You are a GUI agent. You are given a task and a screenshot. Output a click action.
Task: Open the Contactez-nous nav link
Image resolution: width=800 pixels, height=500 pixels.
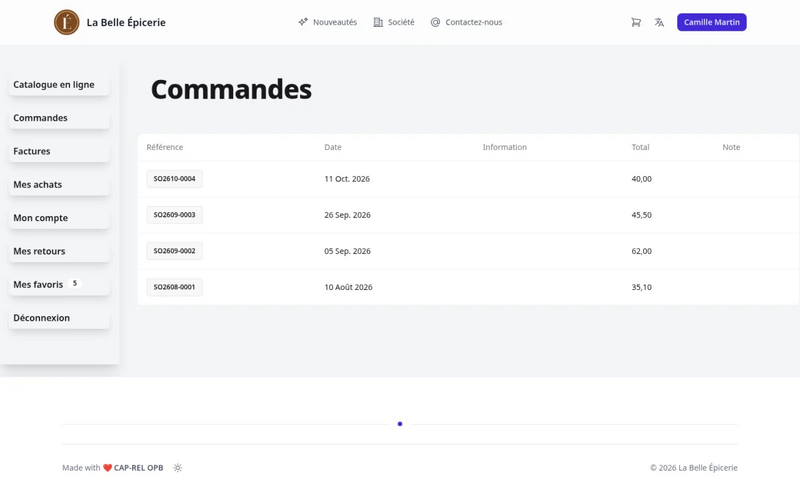[x=466, y=22]
